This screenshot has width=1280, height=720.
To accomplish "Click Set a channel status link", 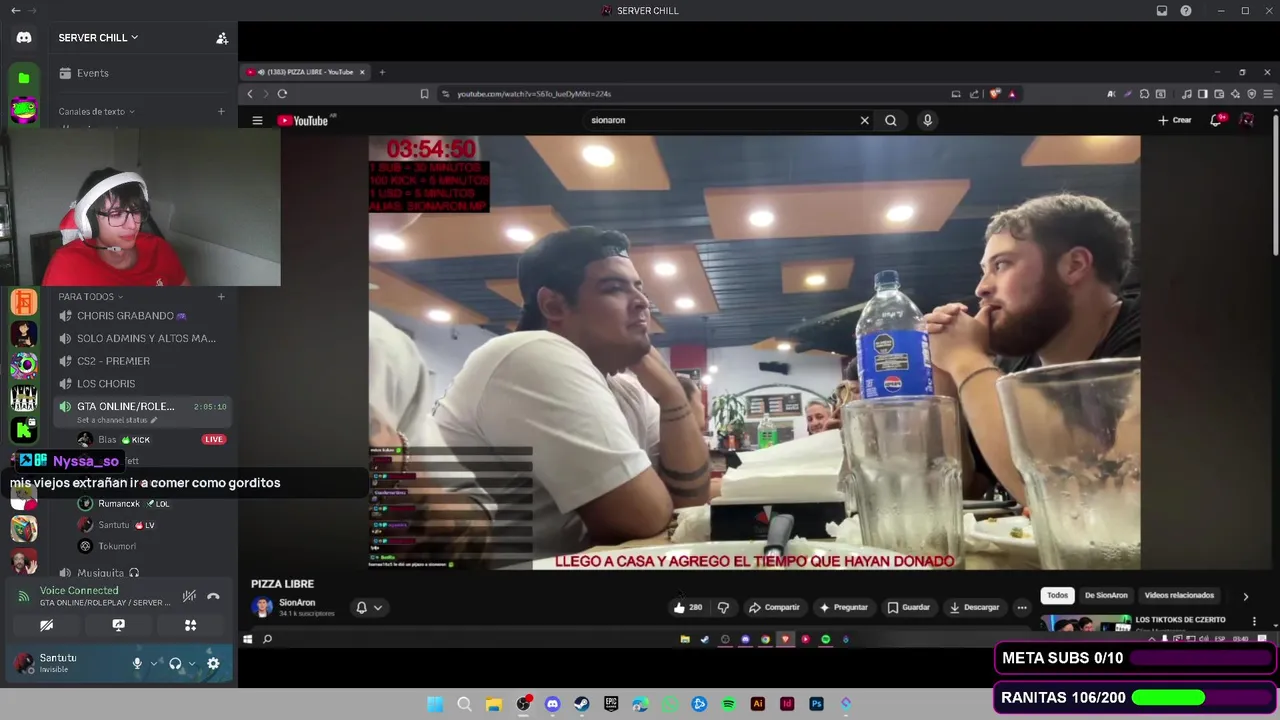I will click(x=117, y=420).
